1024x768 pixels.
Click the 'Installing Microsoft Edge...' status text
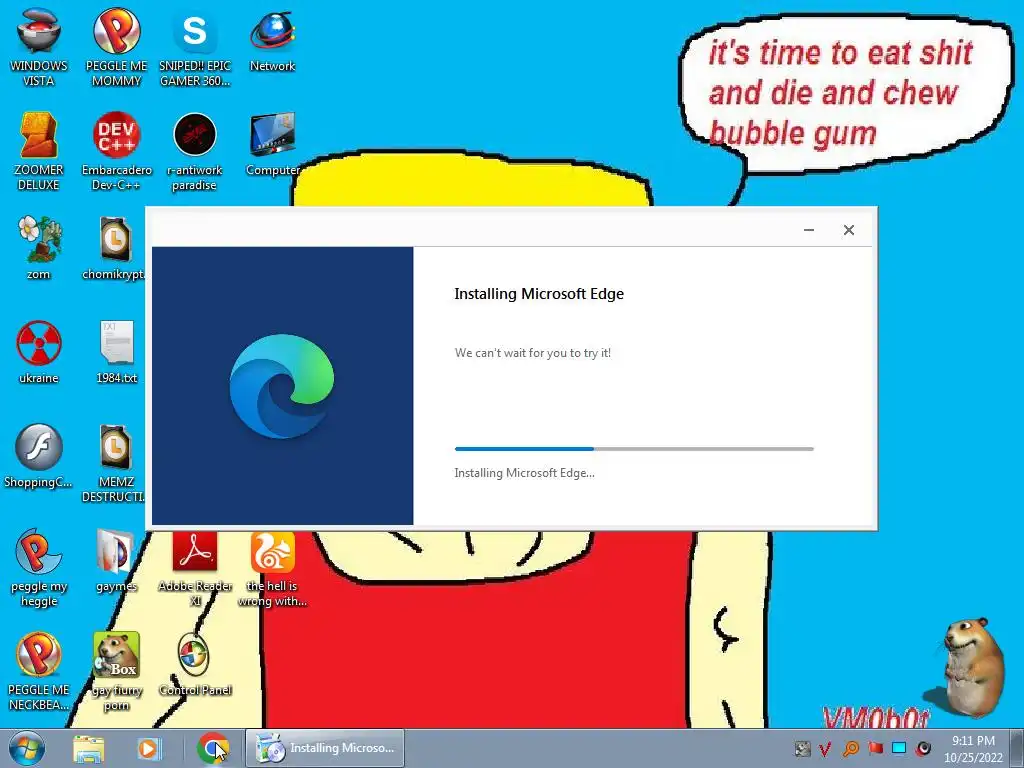[524, 473]
